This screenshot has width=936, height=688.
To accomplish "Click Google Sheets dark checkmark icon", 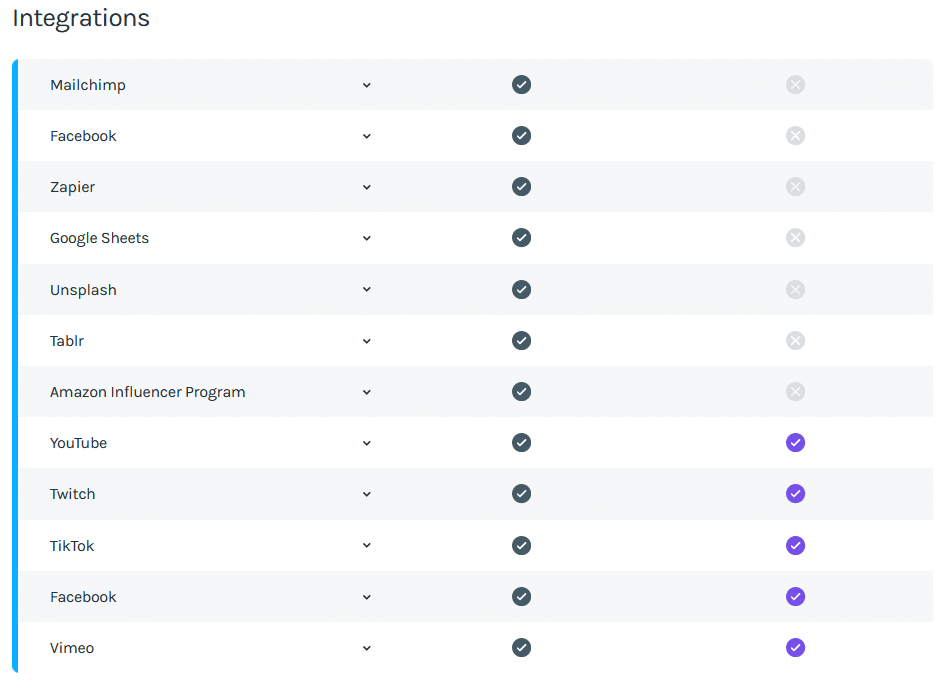I will 521,237.
